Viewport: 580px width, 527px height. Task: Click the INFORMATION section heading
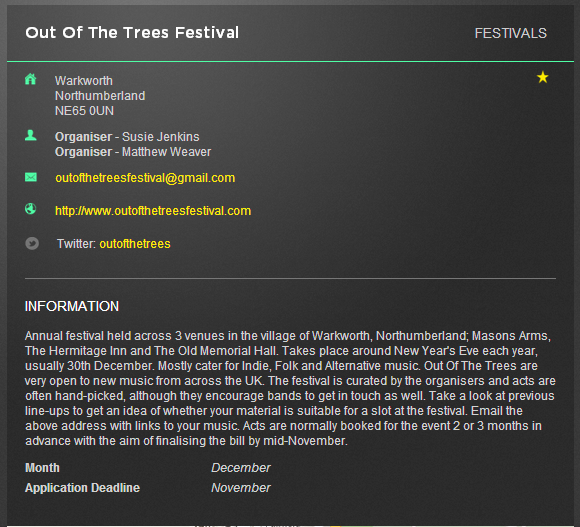pyautogui.click(x=72, y=306)
